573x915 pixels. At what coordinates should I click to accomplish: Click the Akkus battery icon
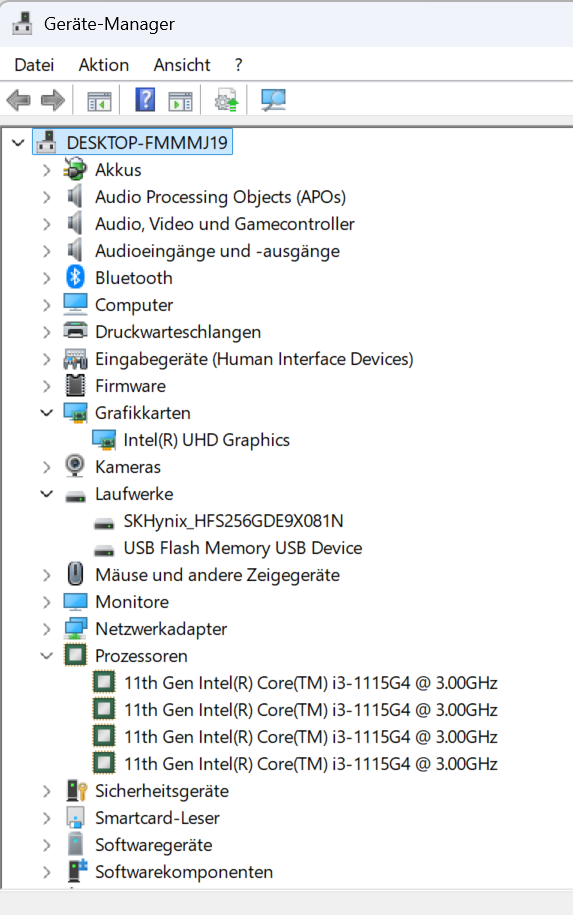click(x=75, y=170)
